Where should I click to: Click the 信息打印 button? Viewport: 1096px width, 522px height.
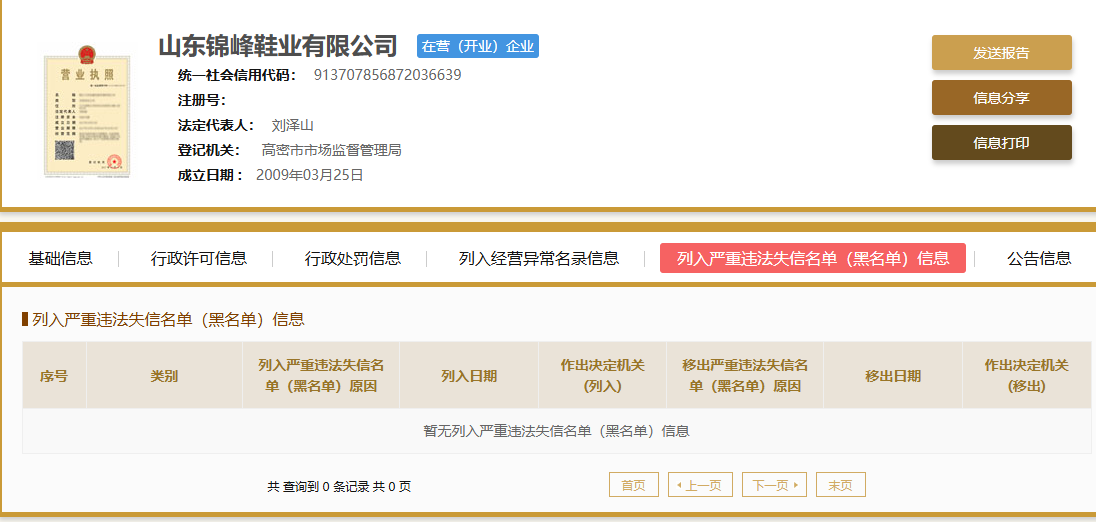point(1001,143)
